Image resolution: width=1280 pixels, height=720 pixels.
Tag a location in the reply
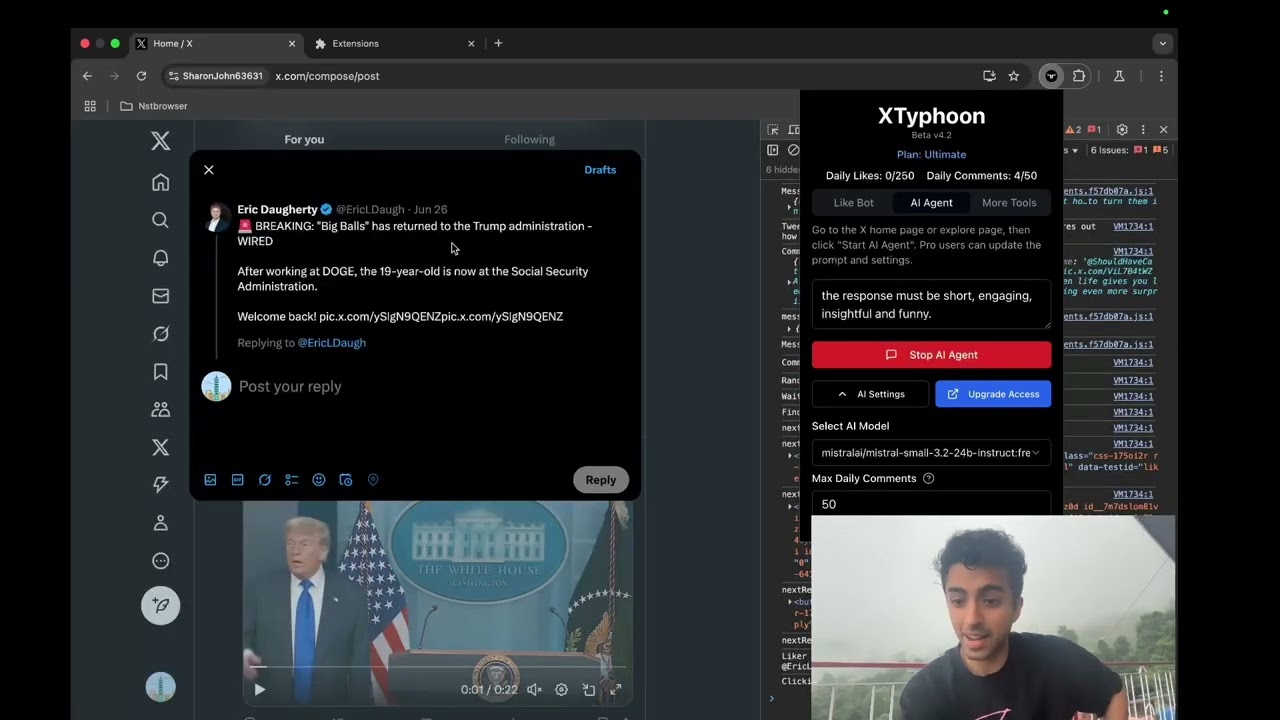pyautogui.click(x=373, y=480)
